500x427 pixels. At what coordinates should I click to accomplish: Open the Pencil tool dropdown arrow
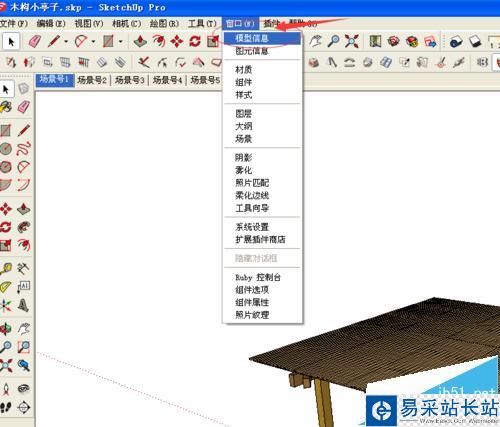(66, 42)
